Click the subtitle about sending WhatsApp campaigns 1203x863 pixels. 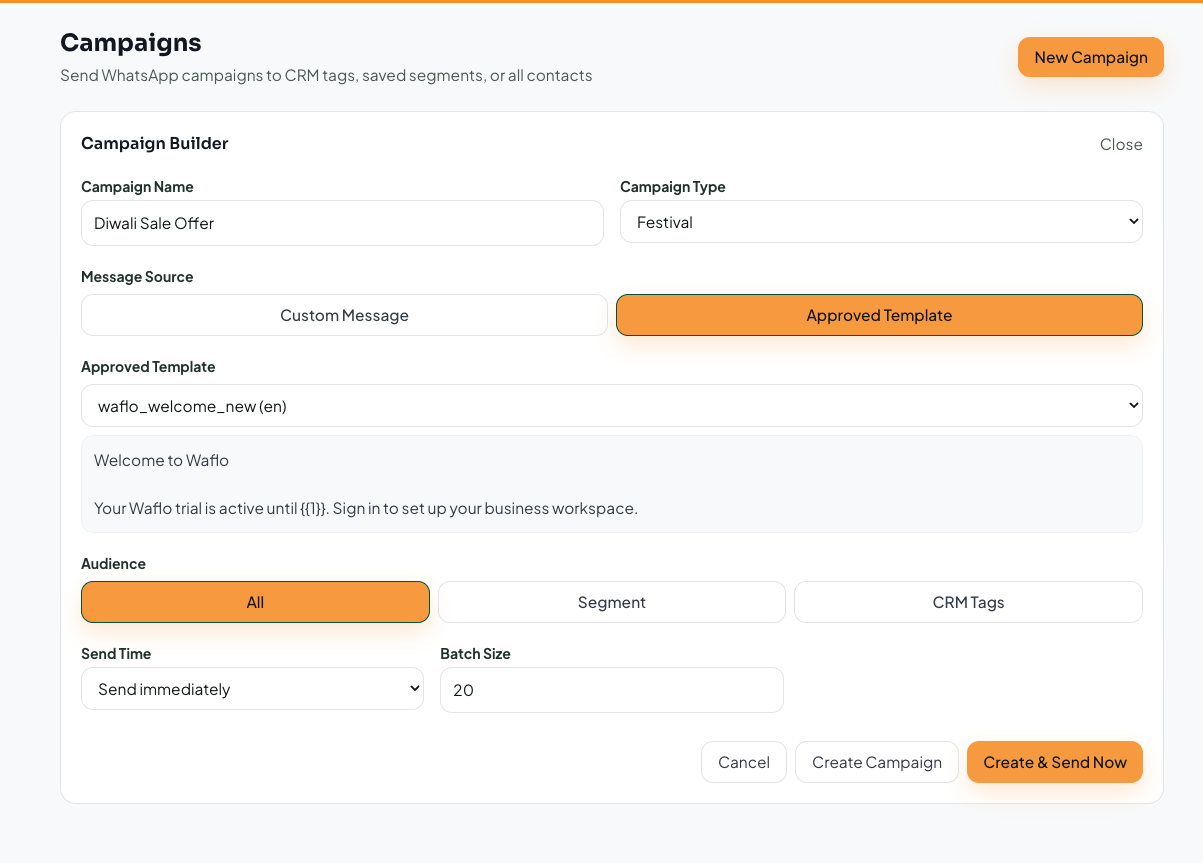coord(326,75)
